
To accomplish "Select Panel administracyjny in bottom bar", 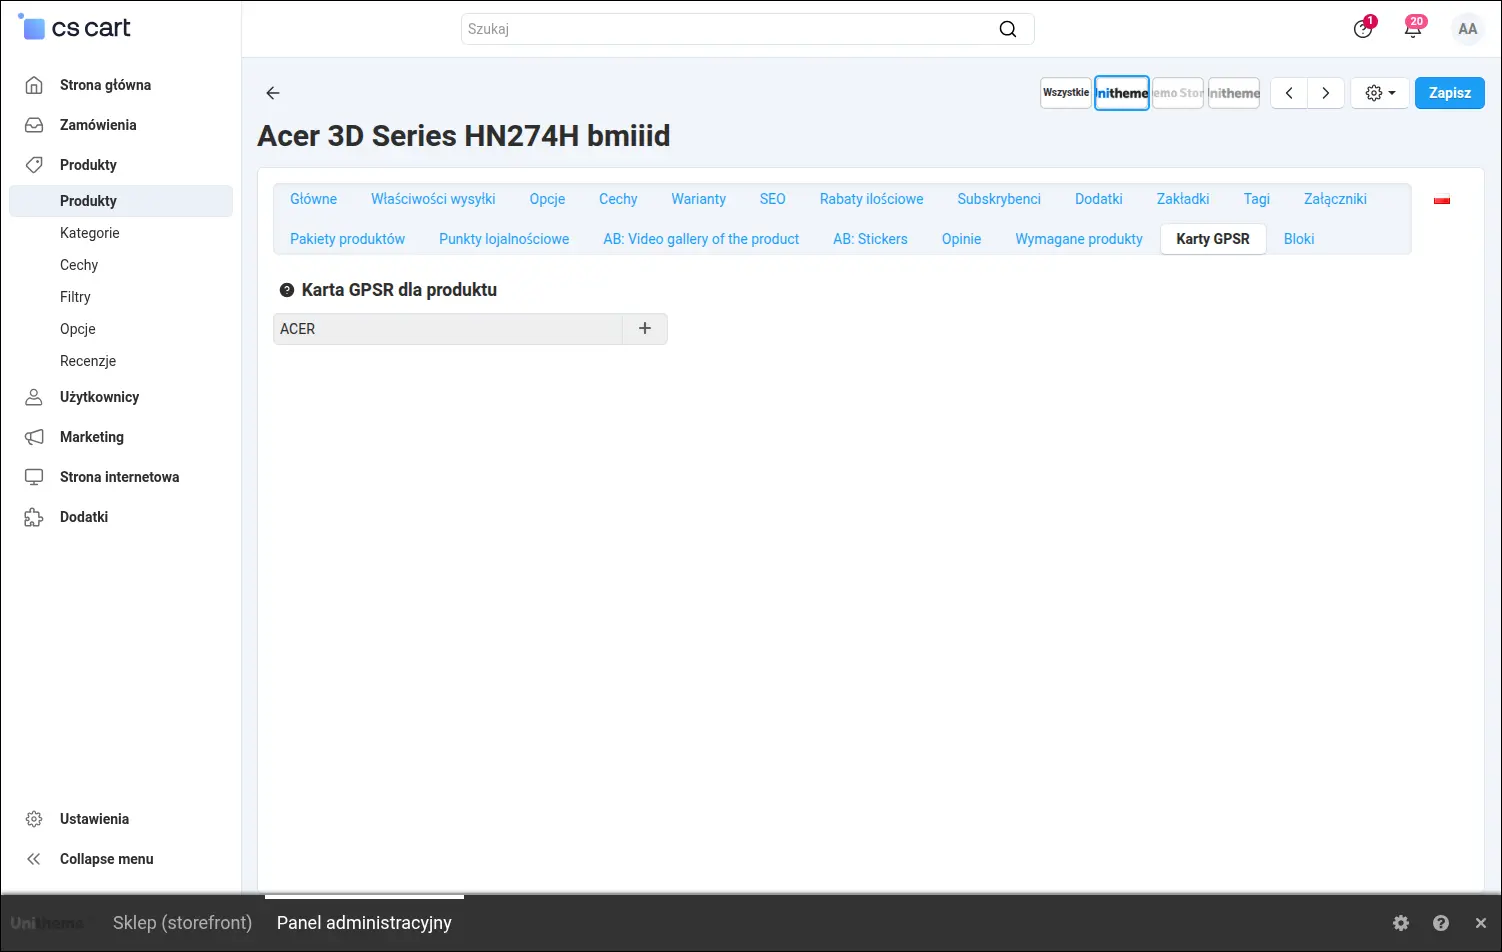I will pos(364,923).
